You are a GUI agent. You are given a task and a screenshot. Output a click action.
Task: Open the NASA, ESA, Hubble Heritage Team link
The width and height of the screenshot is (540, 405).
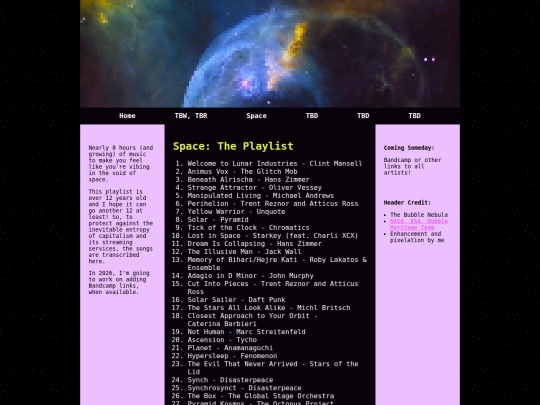click(x=418, y=224)
